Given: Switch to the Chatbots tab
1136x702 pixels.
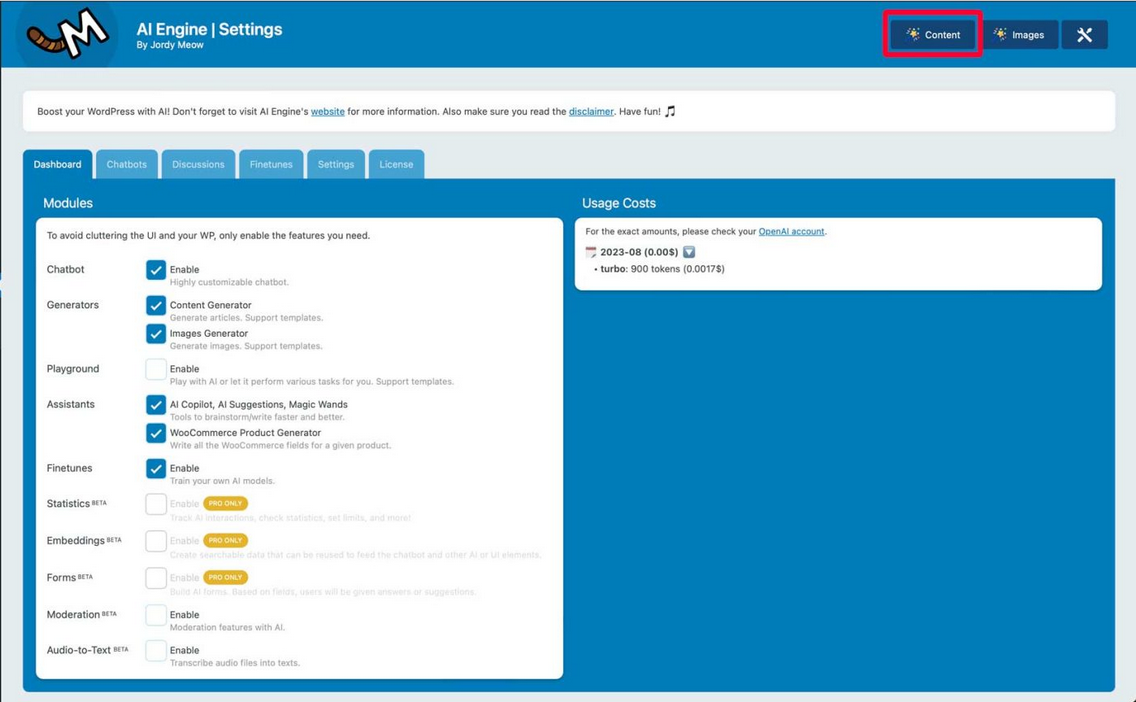Looking at the screenshot, I should point(126,164).
